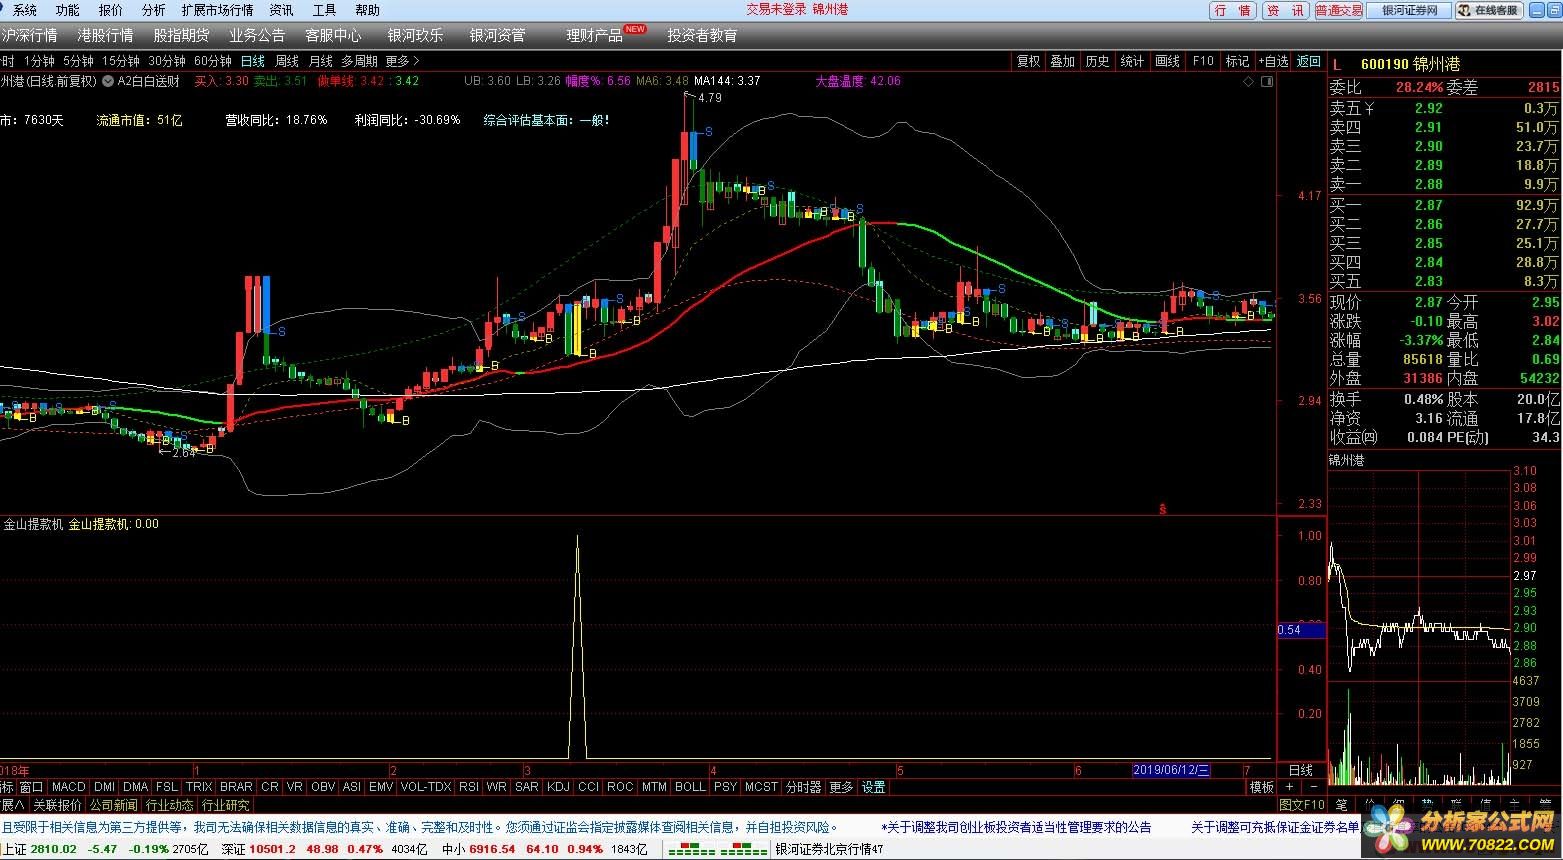Click the stock code 600190 锦州港 header

point(1410,64)
